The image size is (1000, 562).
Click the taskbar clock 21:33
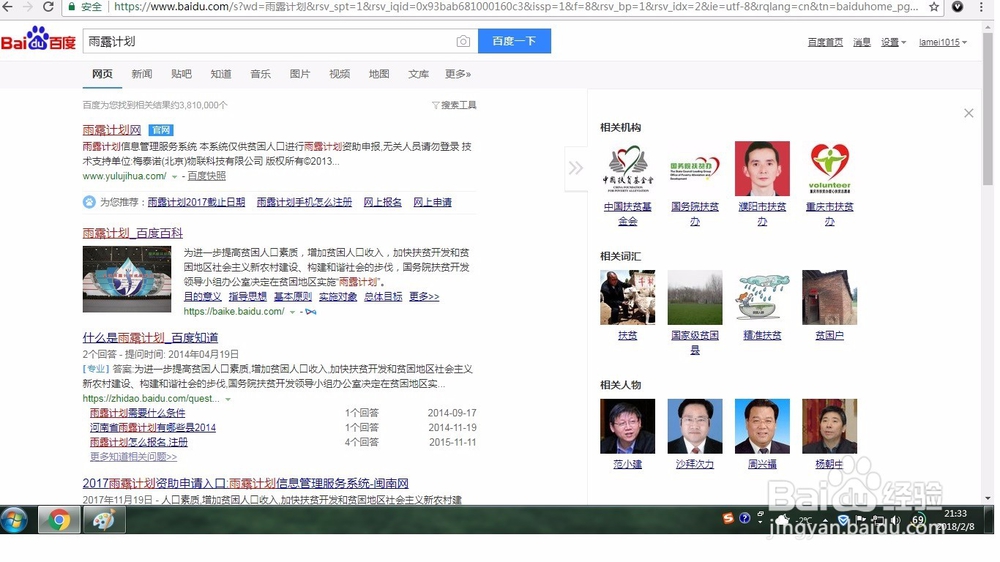click(x=955, y=514)
